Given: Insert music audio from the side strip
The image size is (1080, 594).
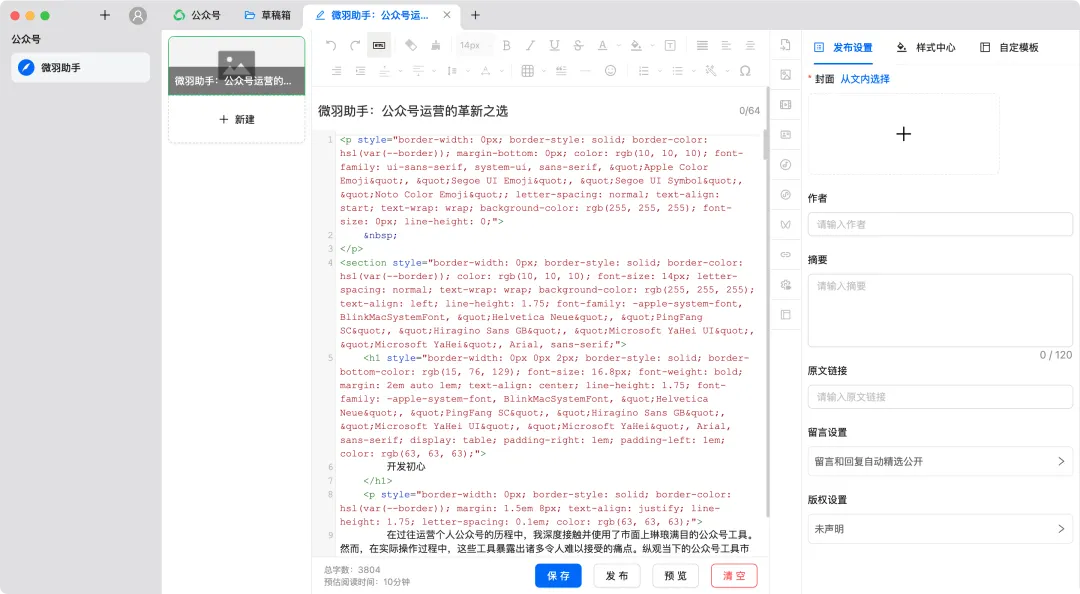Looking at the screenshot, I should (x=785, y=165).
